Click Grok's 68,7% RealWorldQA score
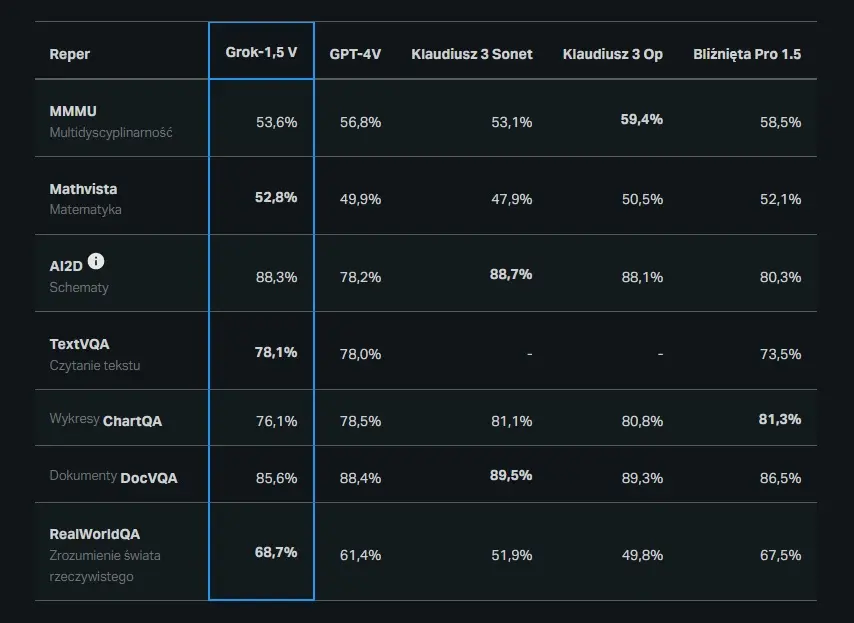The height and width of the screenshot is (623, 854). pyautogui.click(x=276, y=552)
